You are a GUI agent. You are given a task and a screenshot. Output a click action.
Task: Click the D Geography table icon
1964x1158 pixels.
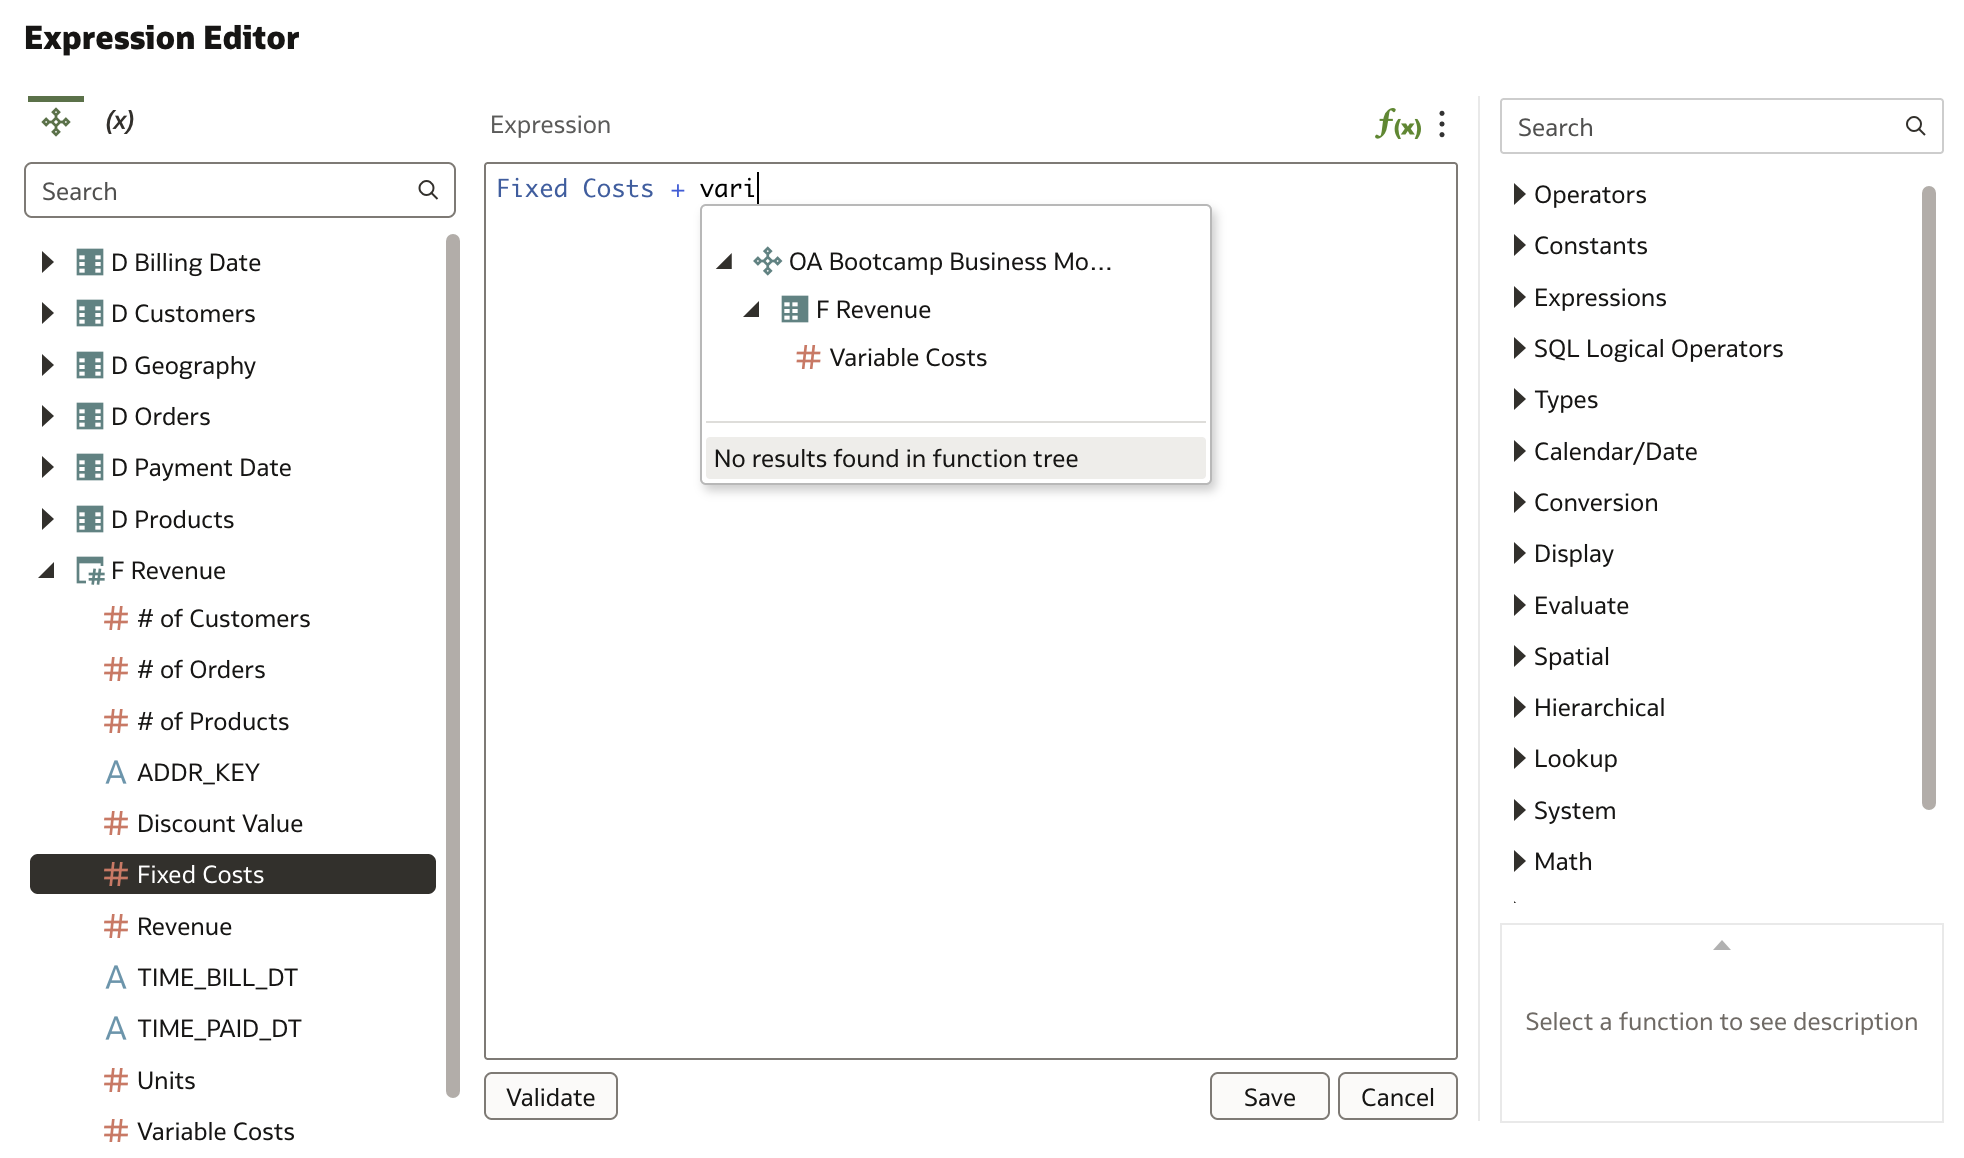coord(90,365)
